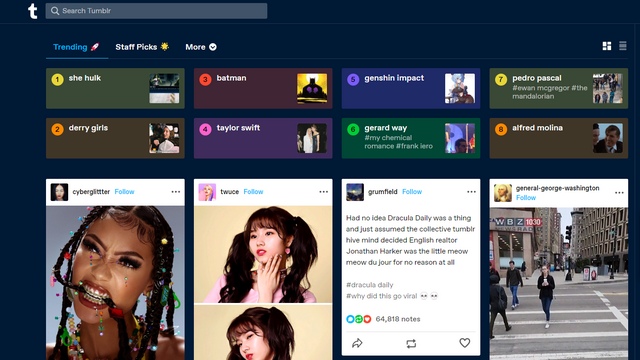Click the #my chemical romance tag text

click(x=388, y=142)
